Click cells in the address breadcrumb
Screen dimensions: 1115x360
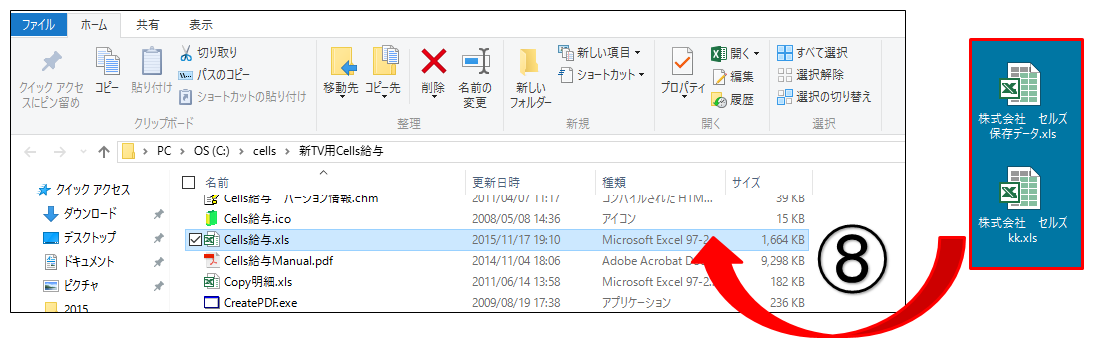pyautogui.click(x=264, y=152)
